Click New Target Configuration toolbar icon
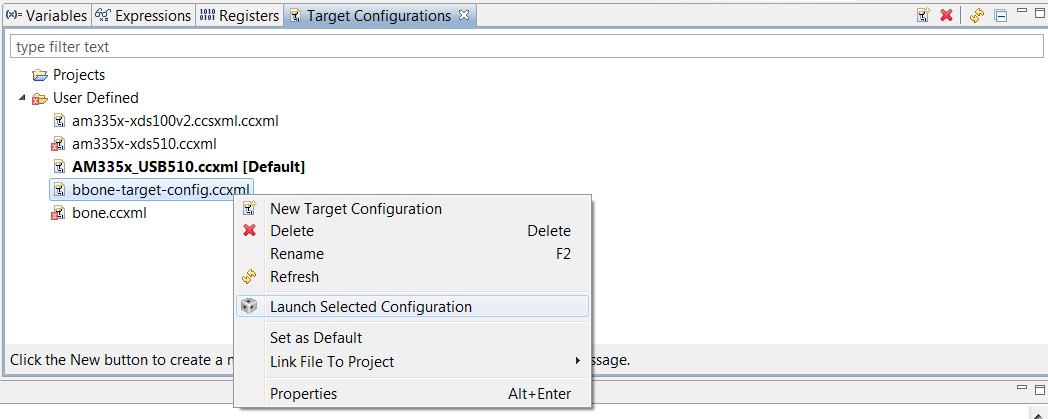The width and height of the screenshot is (1048, 419). [923, 16]
